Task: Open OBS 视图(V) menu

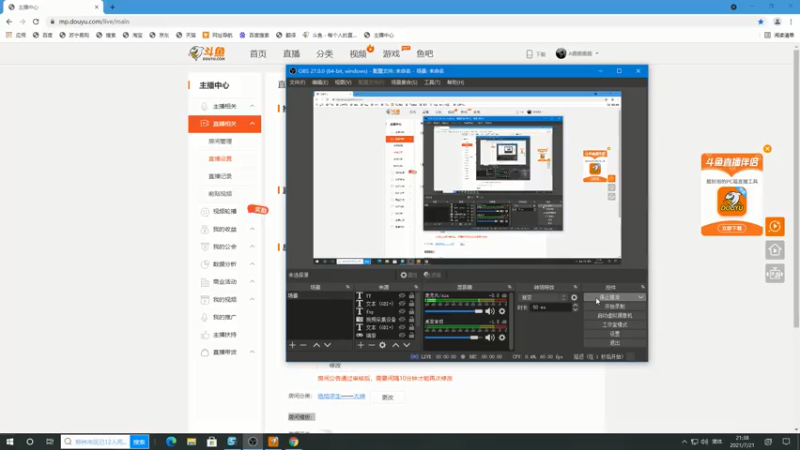Action: tap(343, 82)
